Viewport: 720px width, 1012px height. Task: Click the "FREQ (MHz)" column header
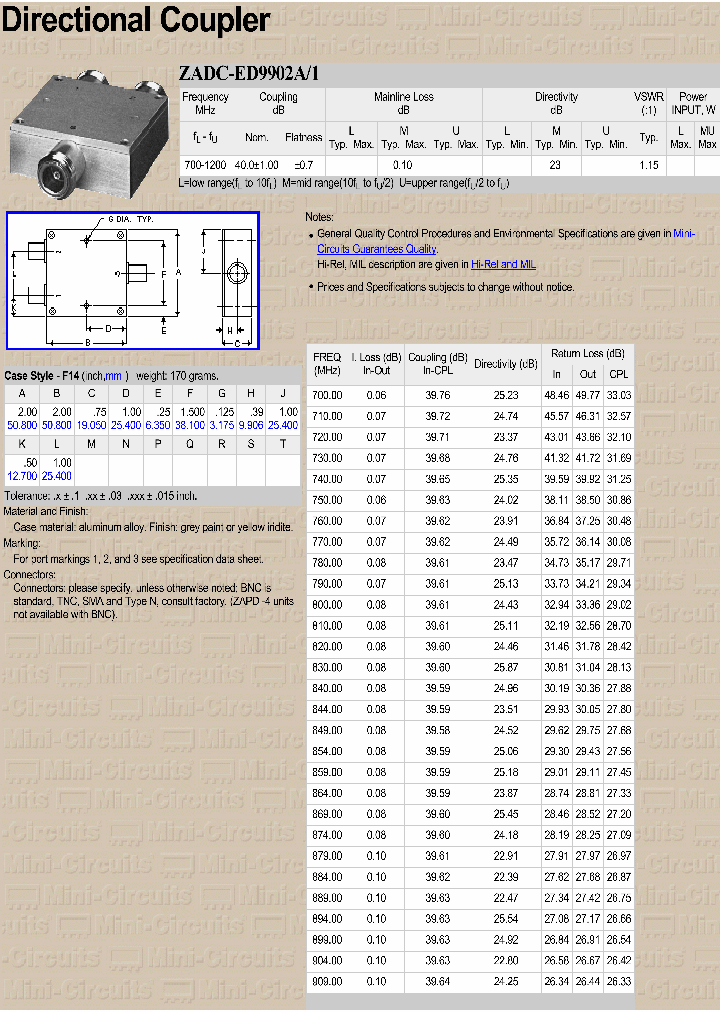click(327, 363)
